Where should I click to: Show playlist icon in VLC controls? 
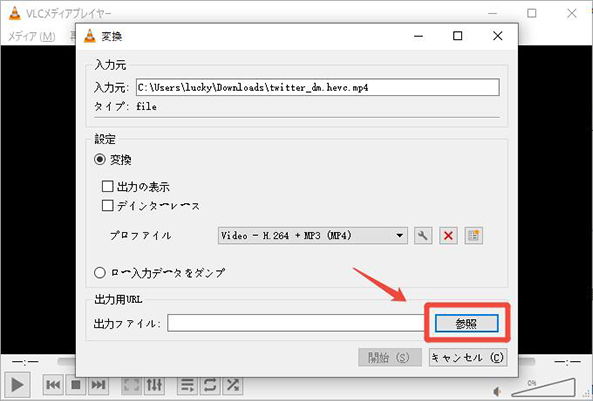187,385
